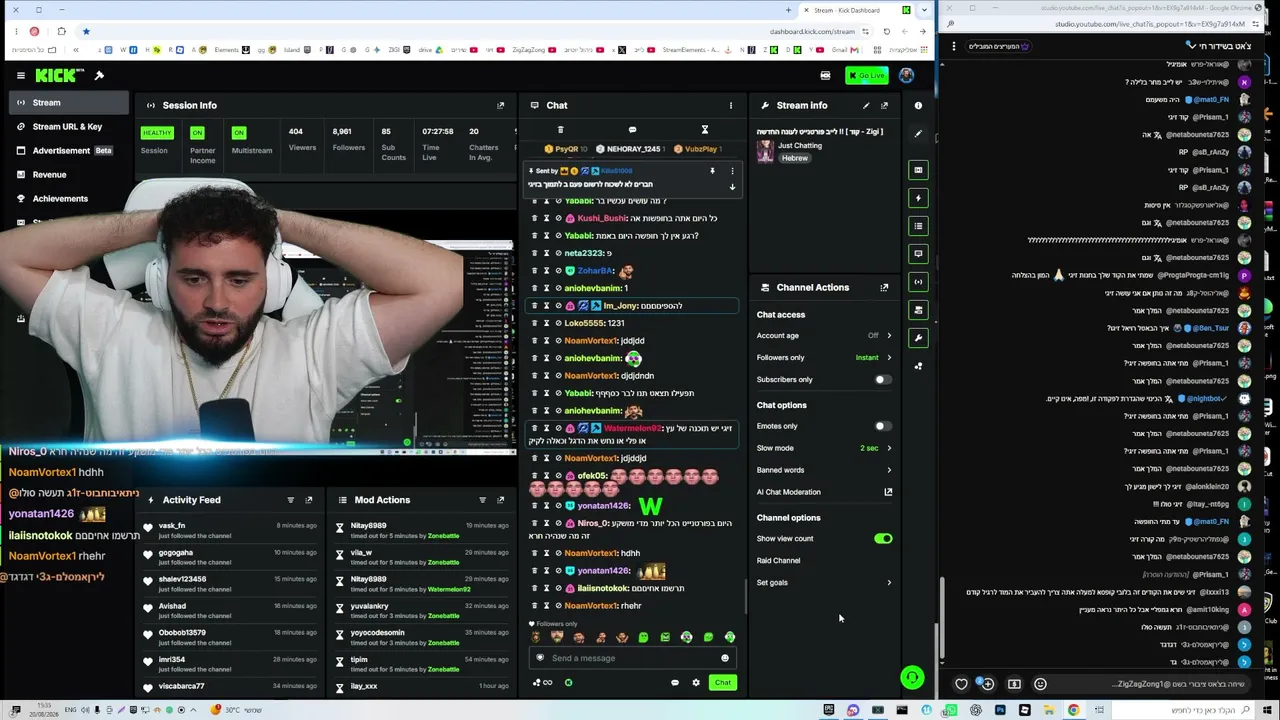Unpin the pinned chat message
The height and width of the screenshot is (720, 1280).
[x=712, y=171]
